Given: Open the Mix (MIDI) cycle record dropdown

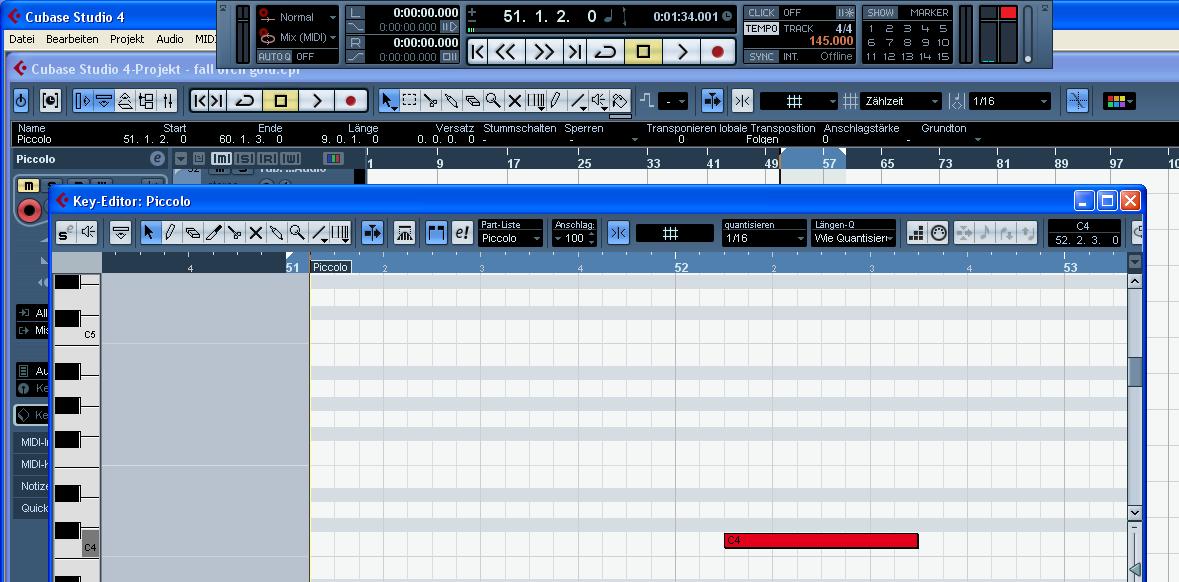Looking at the screenshot, I should 298,37.
